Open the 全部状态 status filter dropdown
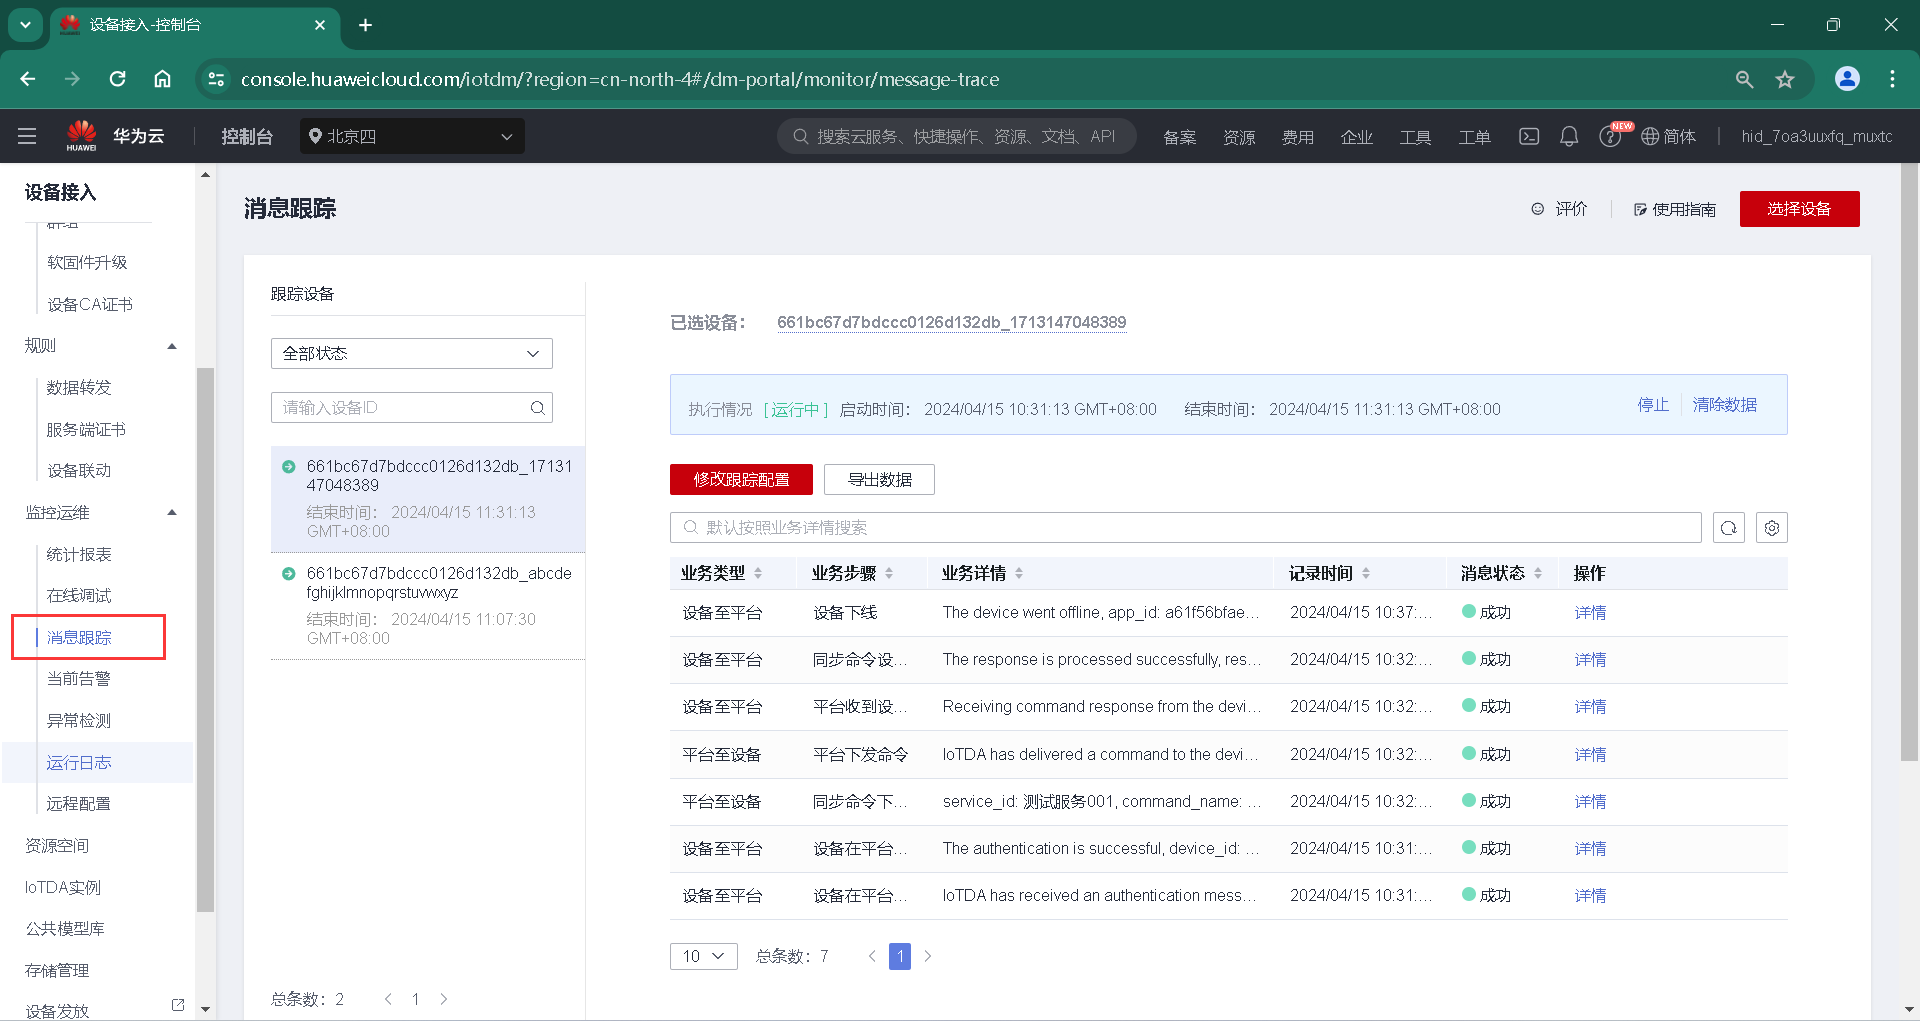The height and width of the screenshot is (1021, 1920). pyautogui.click(x=412, y=353)
